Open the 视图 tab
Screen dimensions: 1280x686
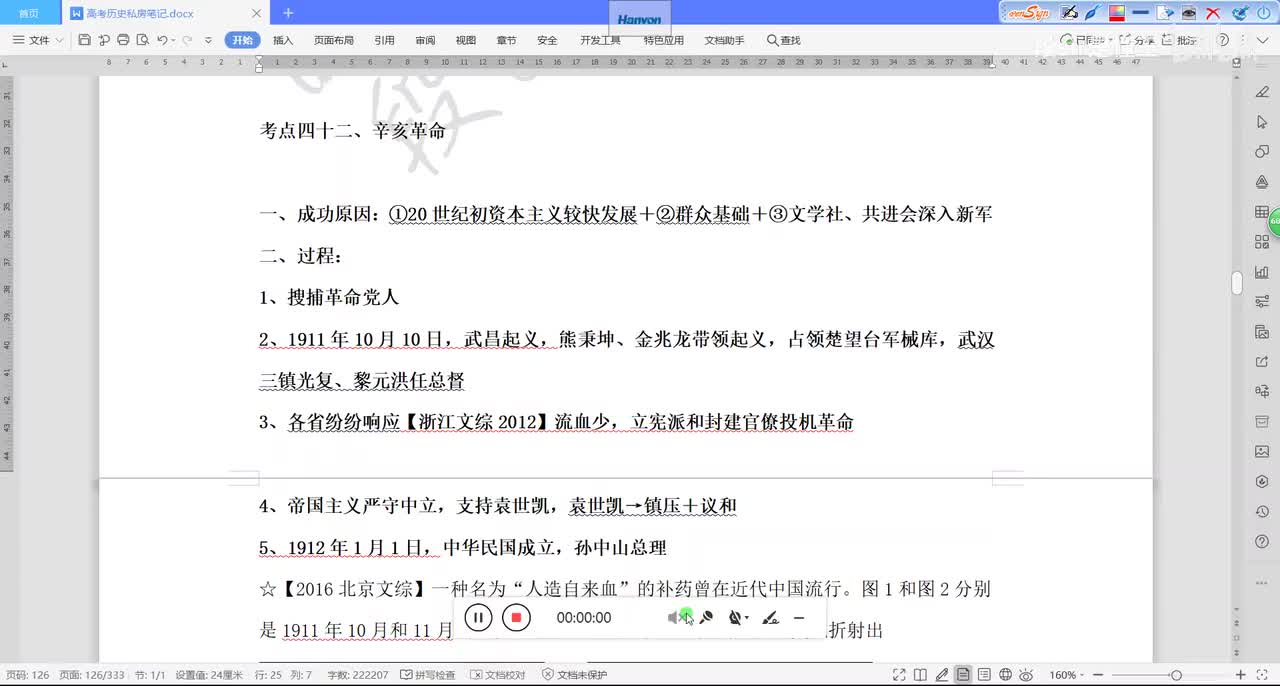pos(466,40)
